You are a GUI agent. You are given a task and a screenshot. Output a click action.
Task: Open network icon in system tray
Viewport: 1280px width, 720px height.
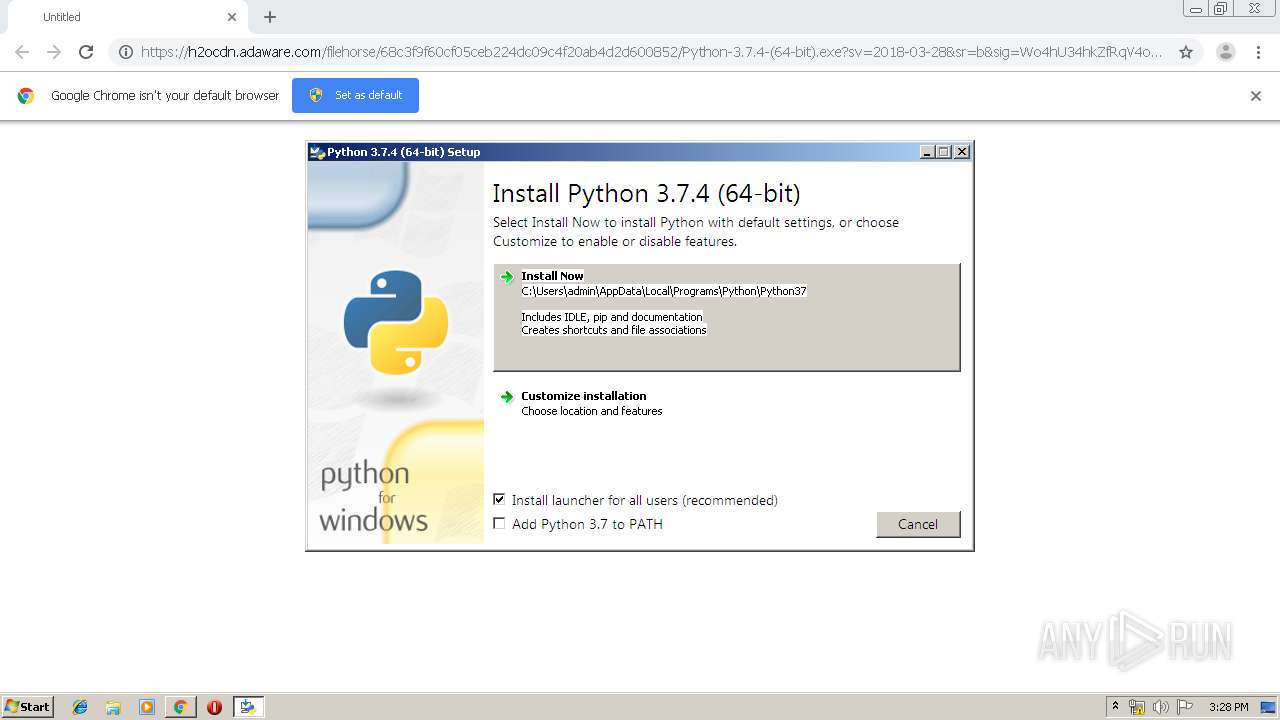tap(1137, 707)
